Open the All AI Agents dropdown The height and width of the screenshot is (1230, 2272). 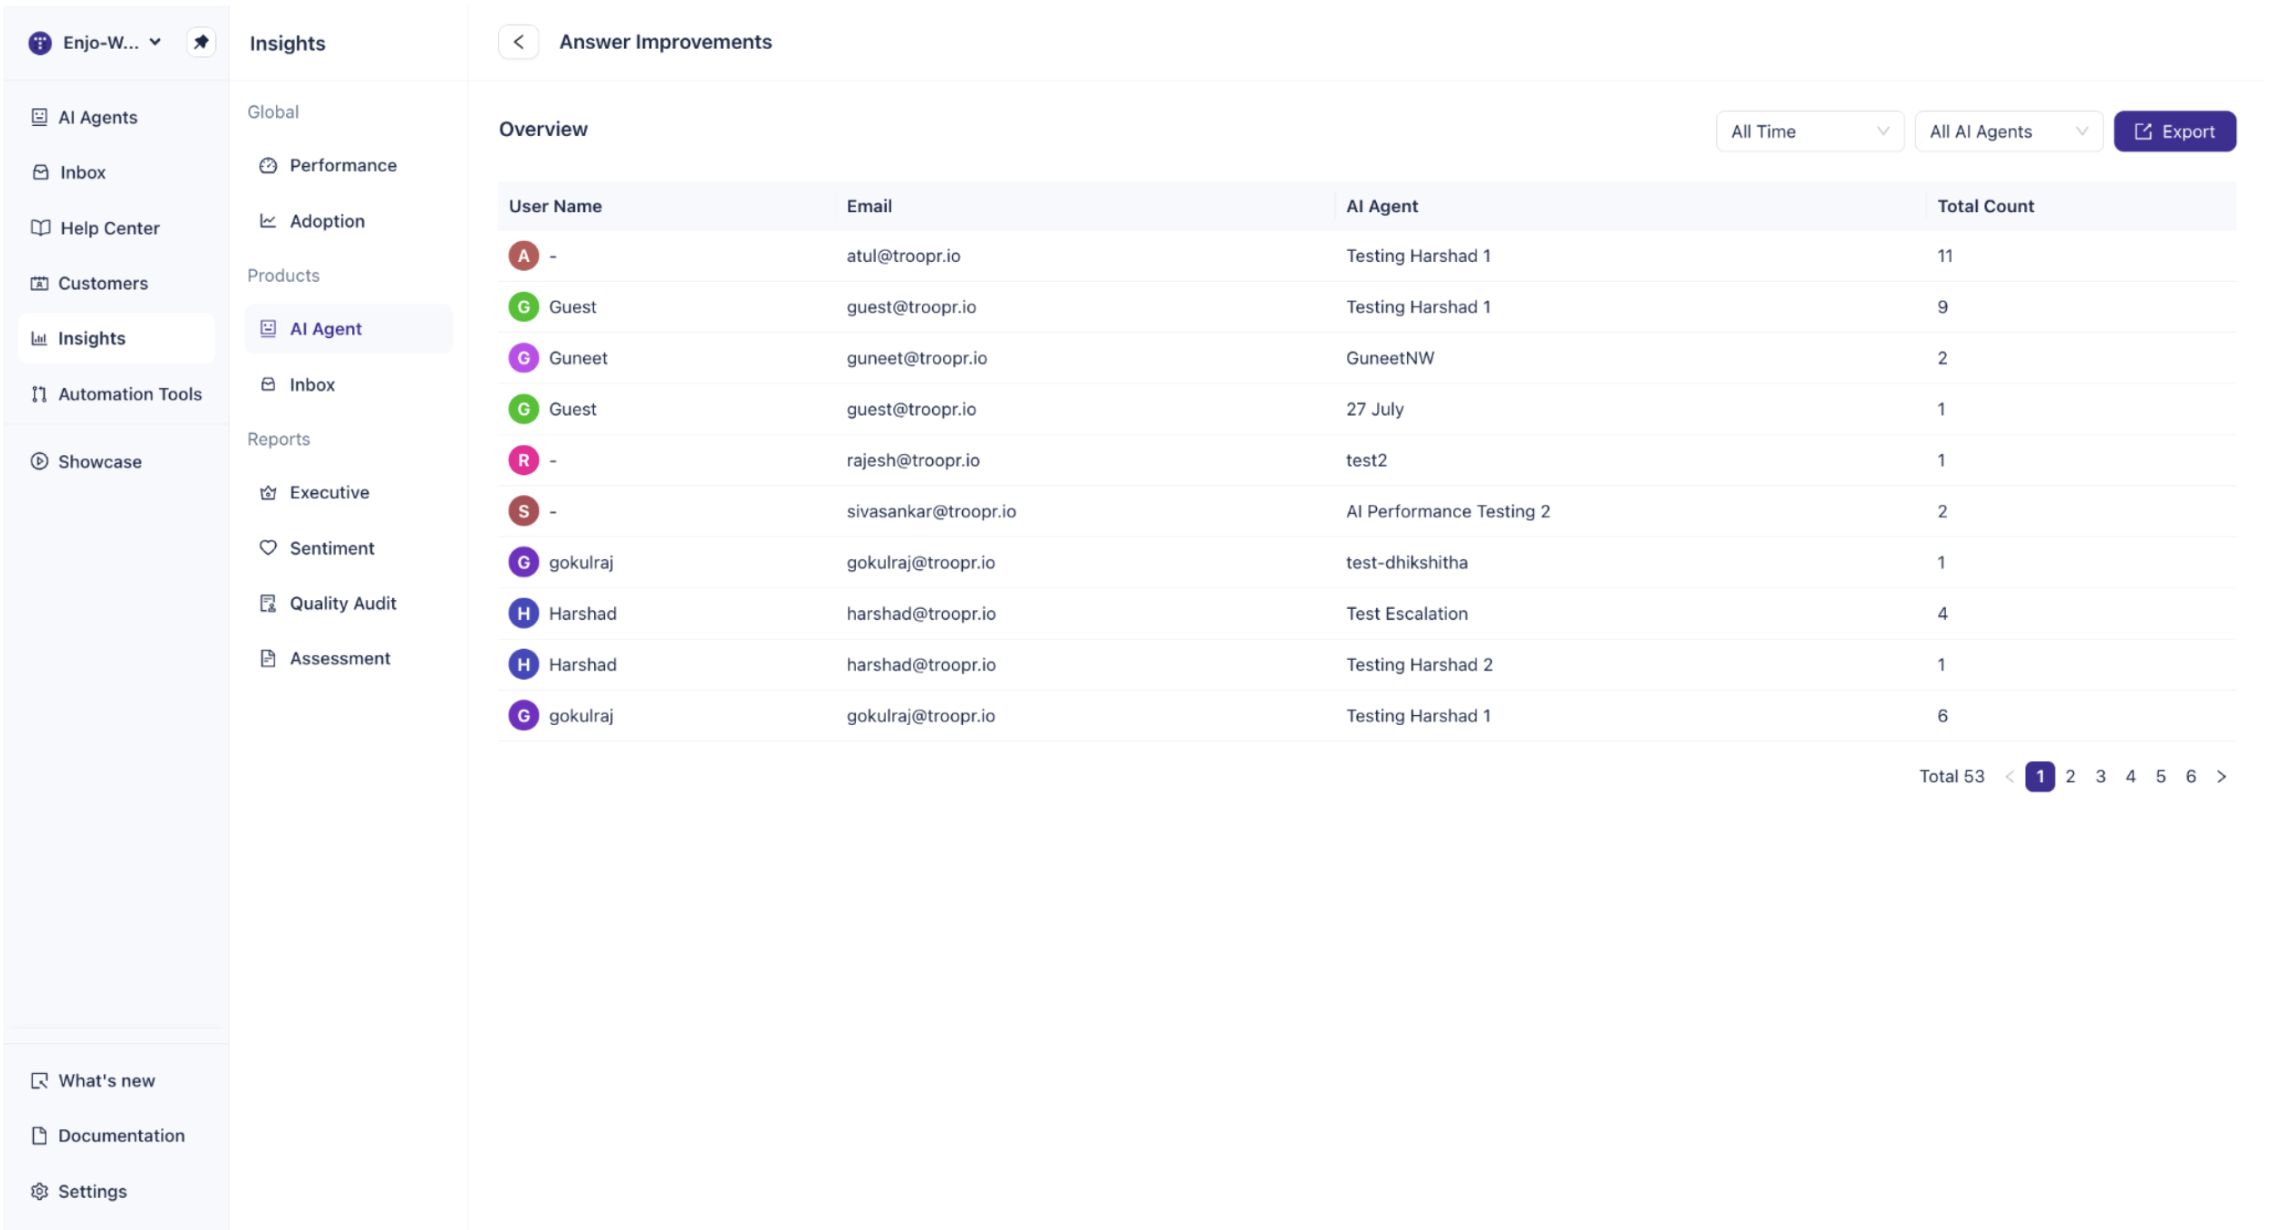(x=2008, y=131)
